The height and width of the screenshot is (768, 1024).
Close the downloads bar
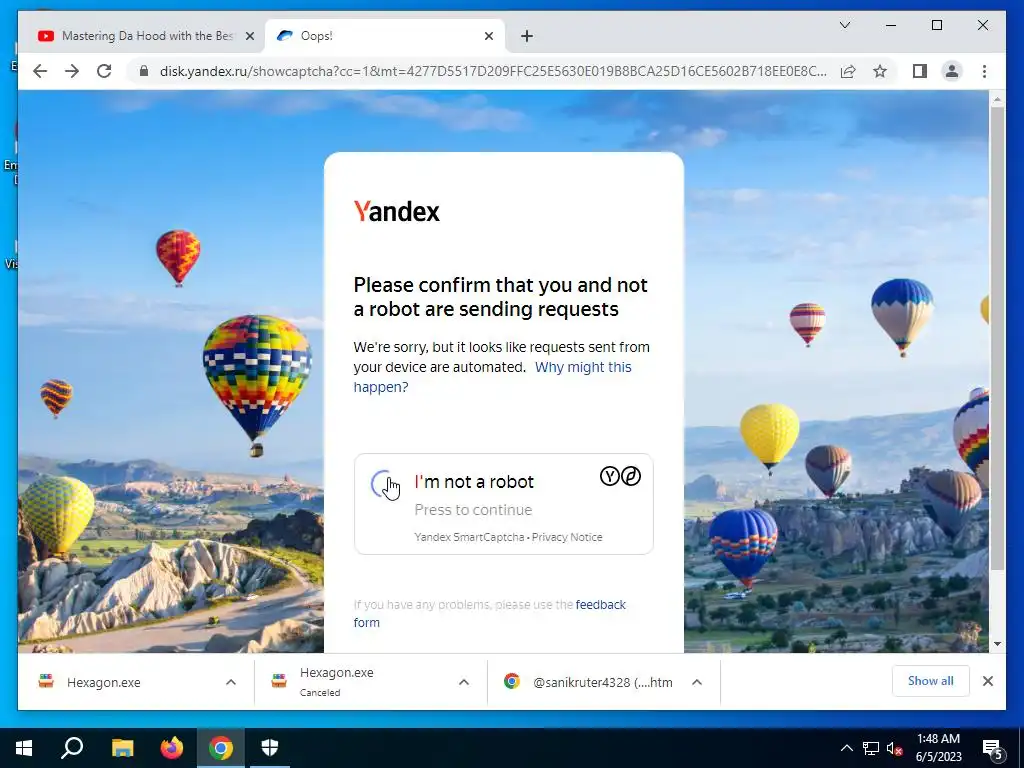[987, 681]
